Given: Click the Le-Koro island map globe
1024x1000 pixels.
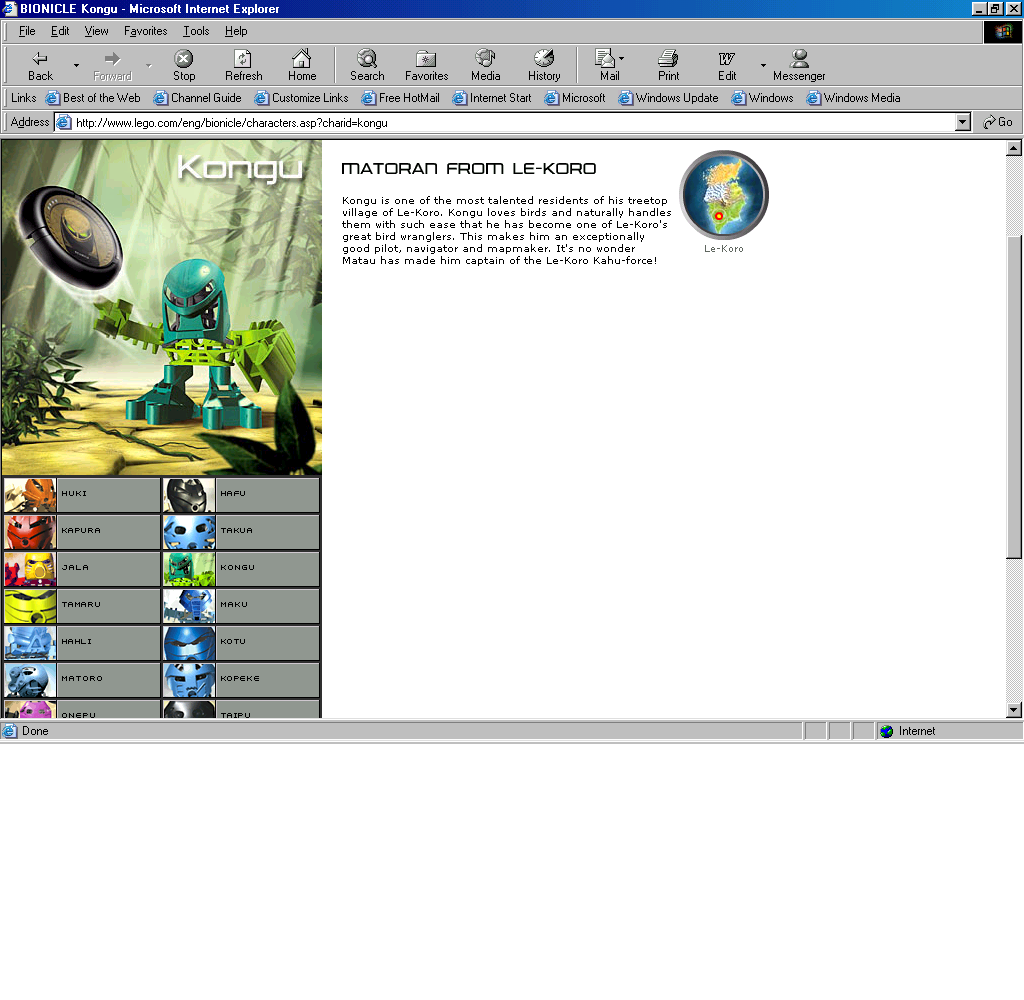Looking at the screenshot, I should coord(724,195).
